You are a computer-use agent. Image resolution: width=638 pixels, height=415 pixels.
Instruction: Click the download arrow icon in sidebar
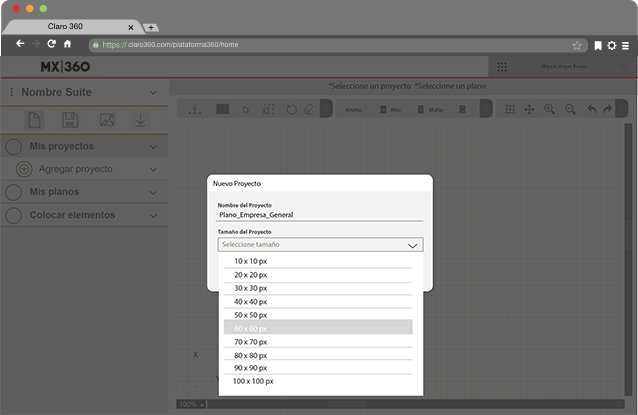click(141, 120)
